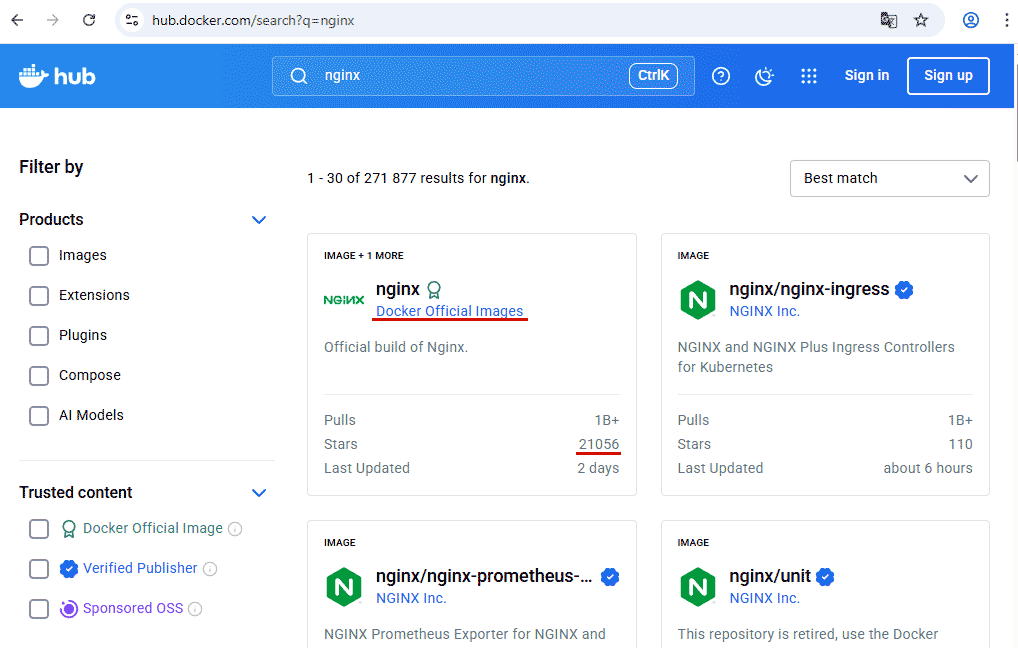This screenshot has width=1018, height=648.
Task: Collapse the Products filter section
Action: (259, 220)
